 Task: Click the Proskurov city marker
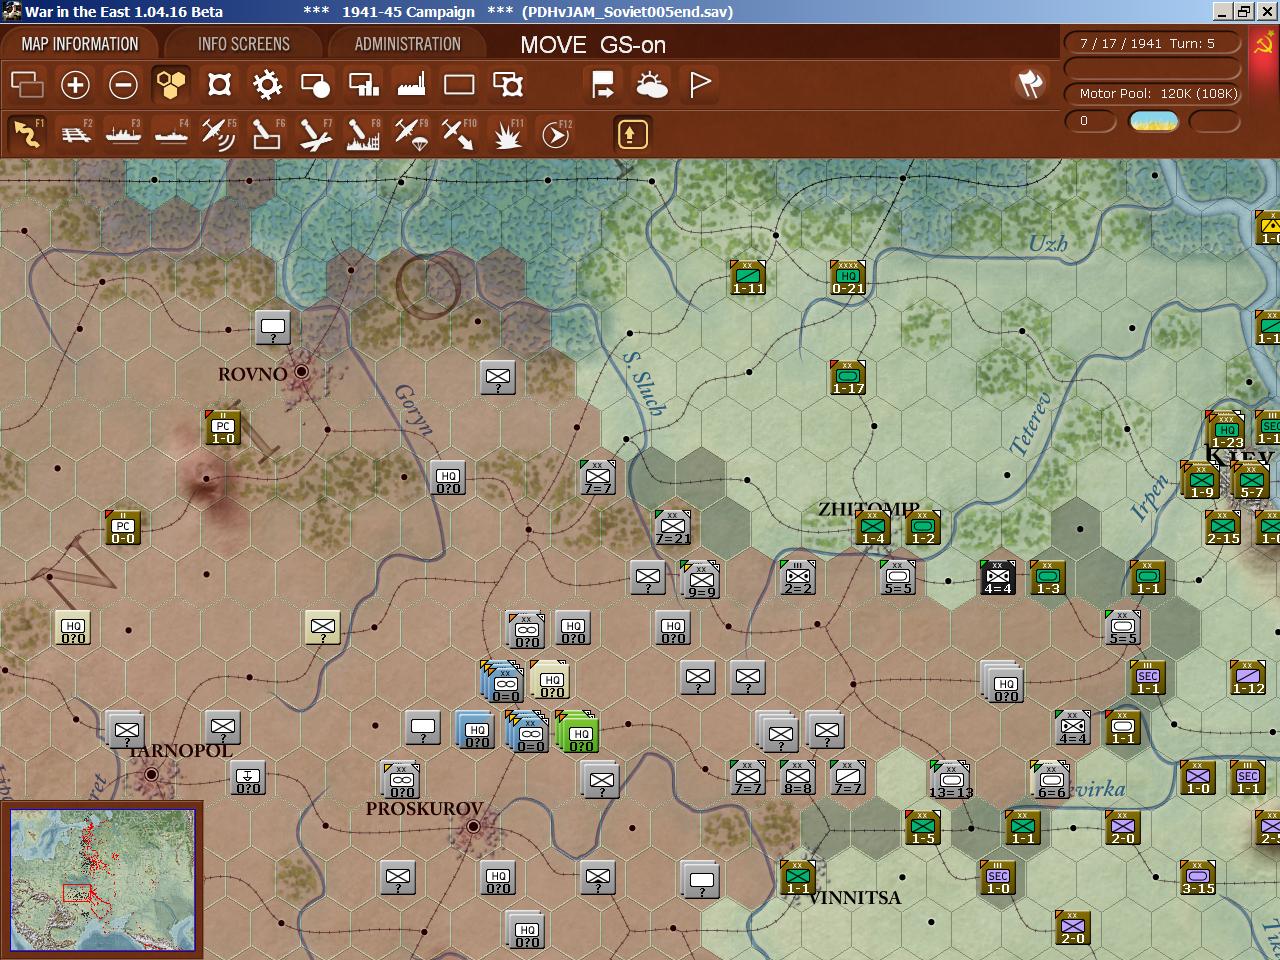tap(474, 827)
